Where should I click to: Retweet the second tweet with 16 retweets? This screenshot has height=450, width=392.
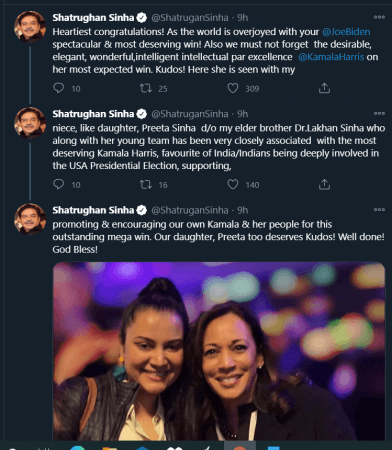click(146, 184)
